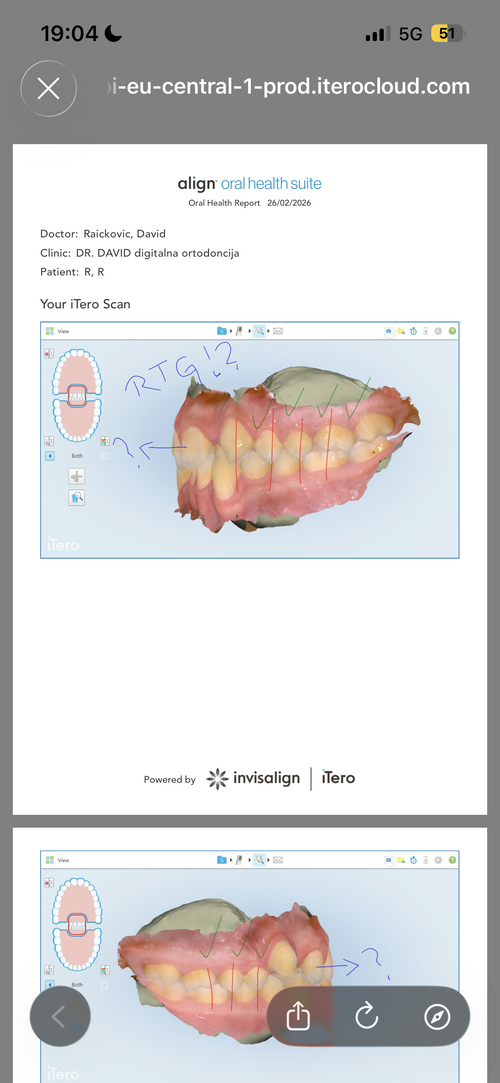Click the cross-shaped tool button in first scan
The width and height of the screenshot is (500, 1083).
[x=77, y=476]
